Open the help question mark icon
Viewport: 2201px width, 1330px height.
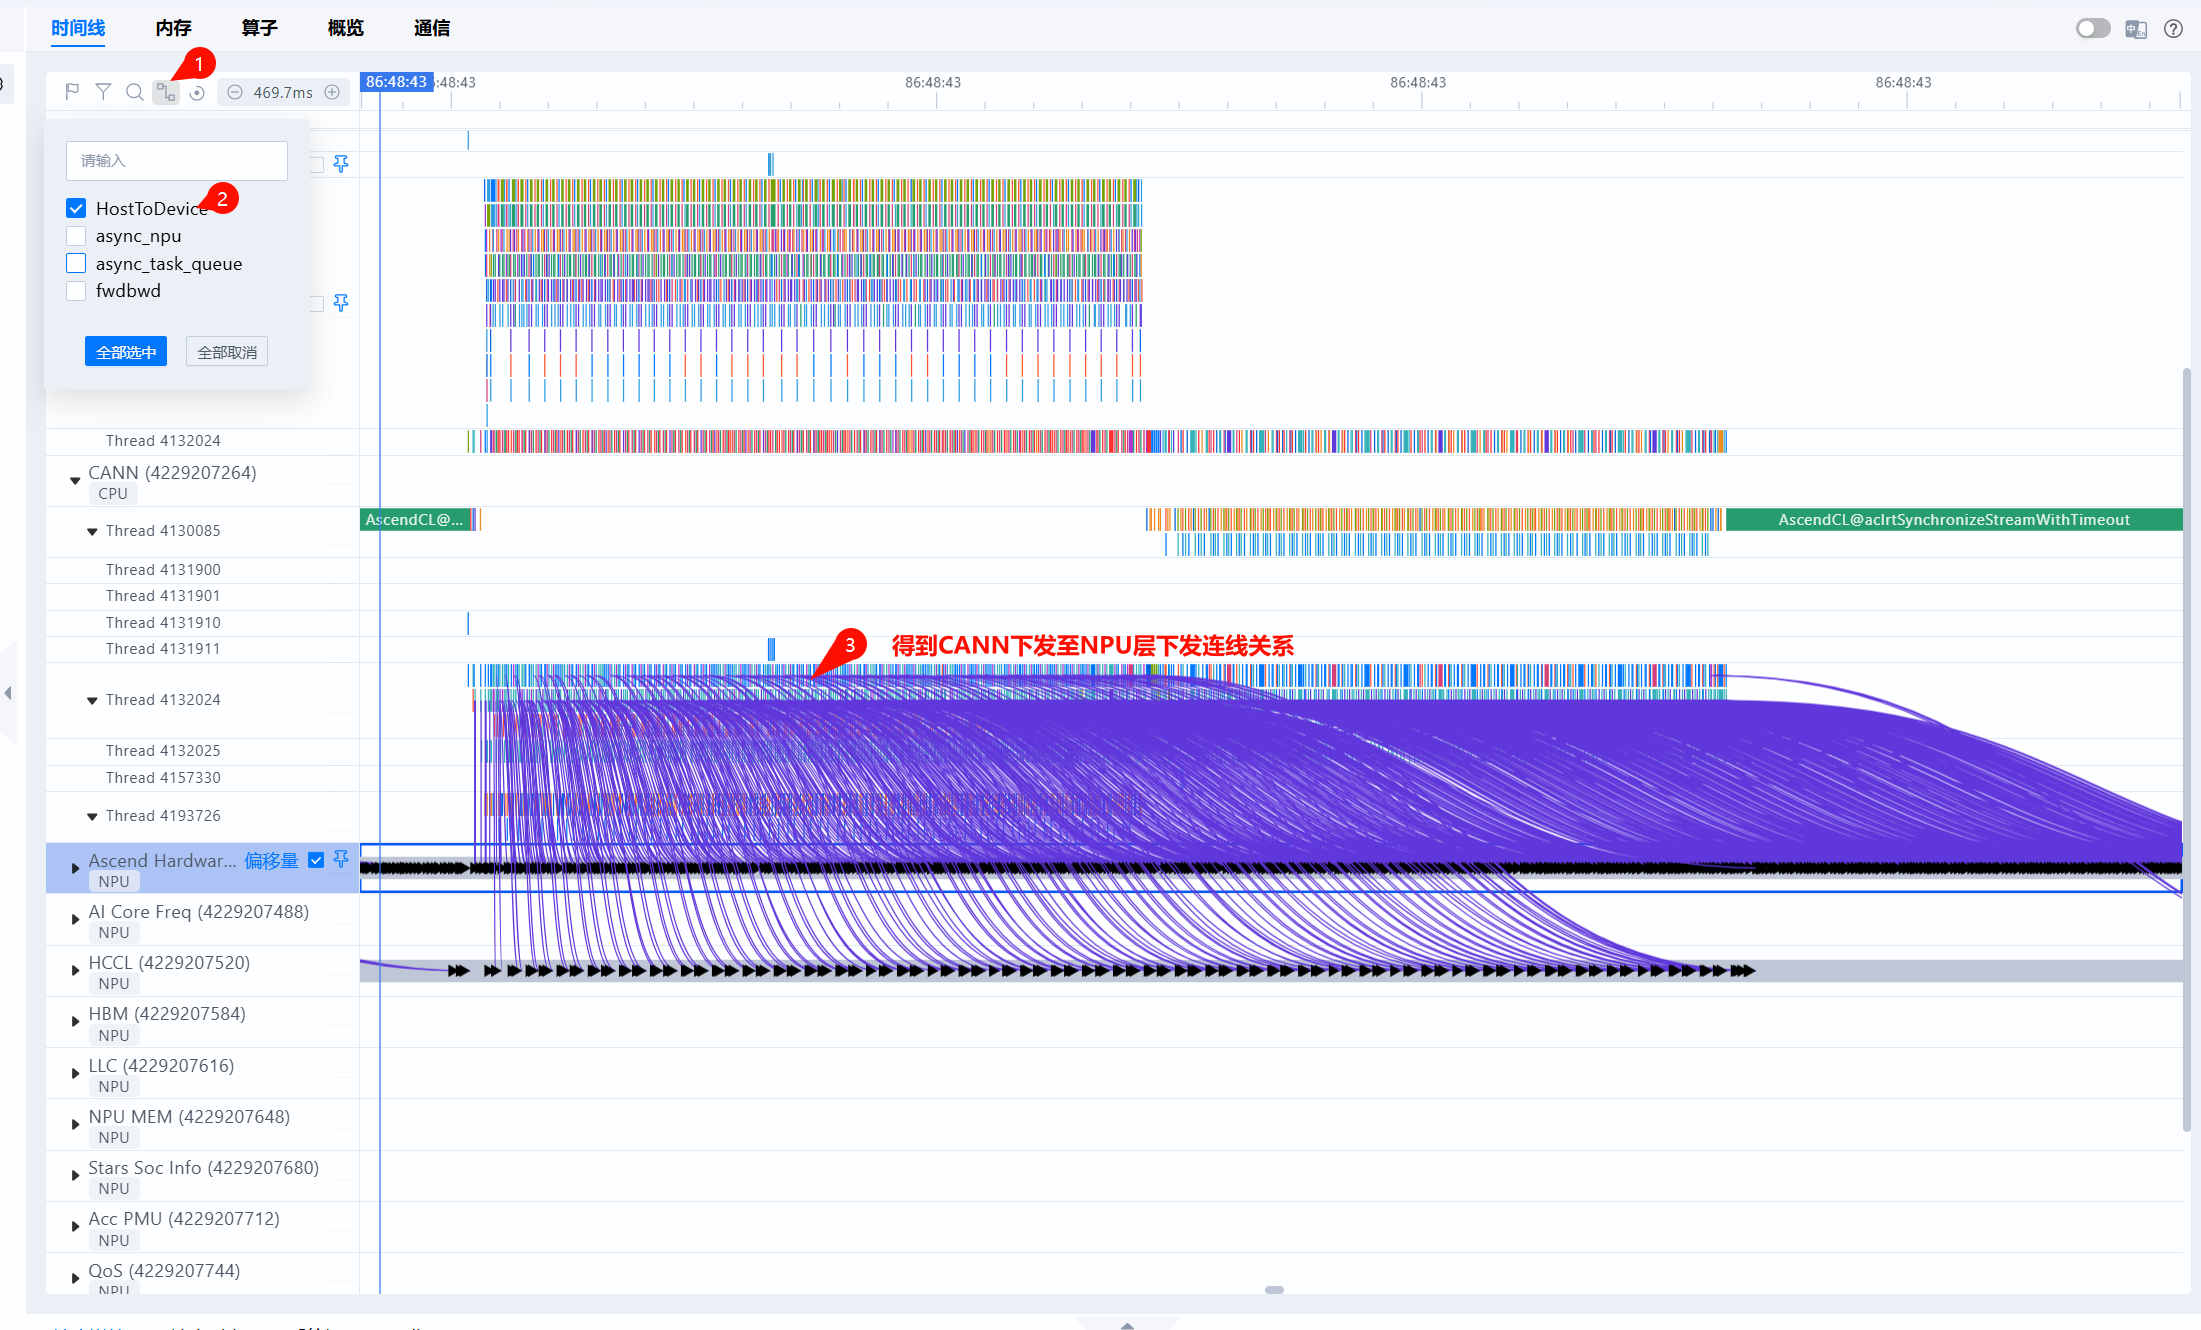click(2173, 29)
